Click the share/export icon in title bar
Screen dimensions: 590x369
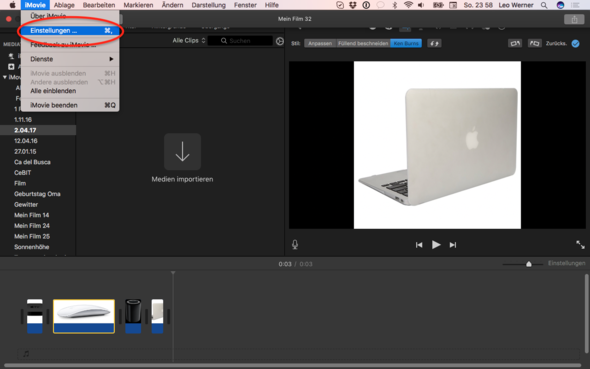click(574, 19)
